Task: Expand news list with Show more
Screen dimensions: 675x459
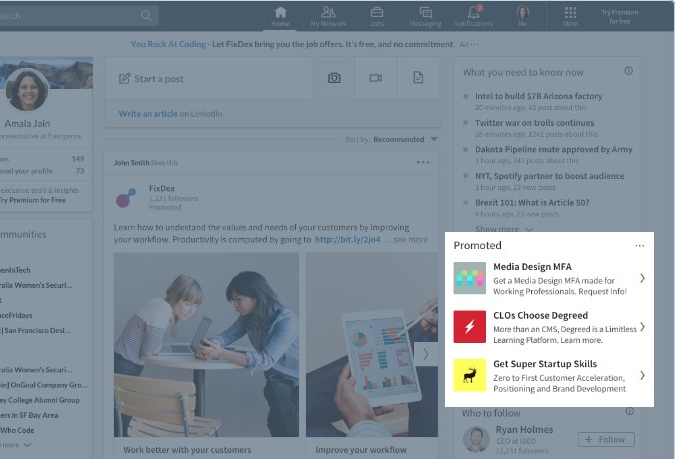Action: [504, 229]
